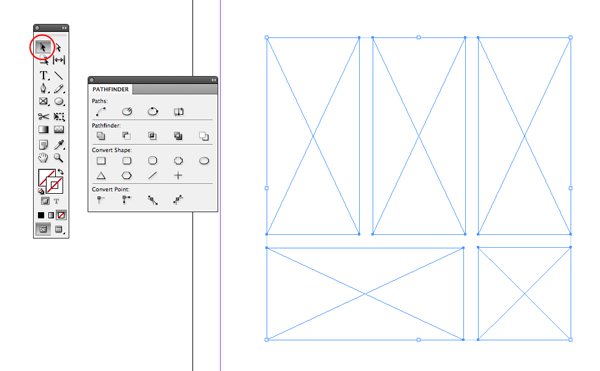The height and width of the screenshot is (371, 600).
Task: Select the Type tool
Action: (x=44, y=75)
